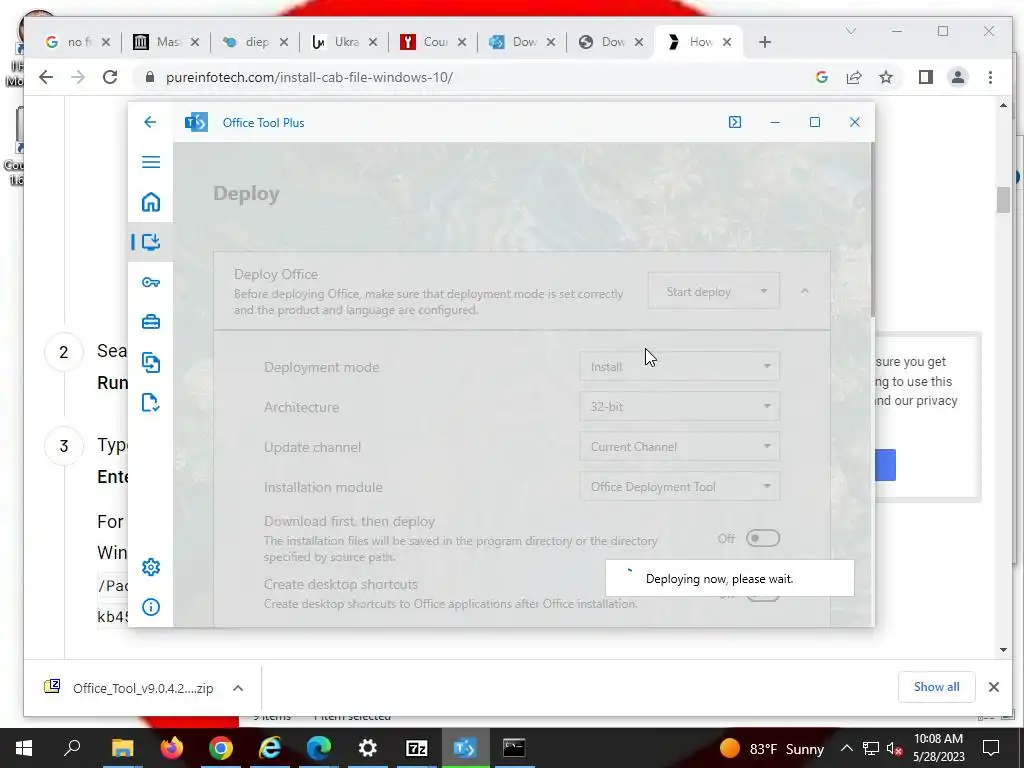Image resolution: width=1024 pixels, height=768 pixels.
Task: Open notification center icon
Action: click(x=991, y=748)
